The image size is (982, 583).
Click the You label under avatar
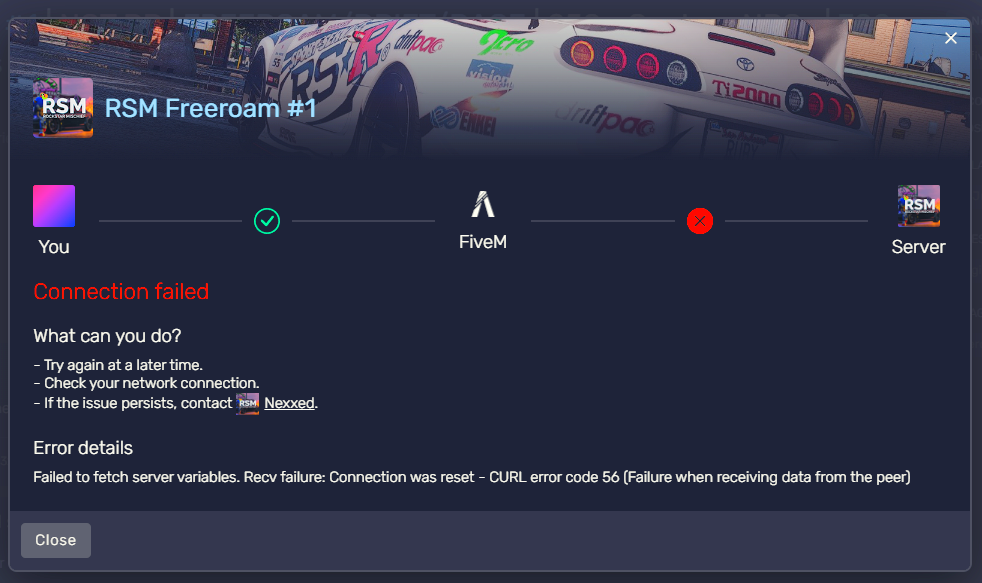[x=54, y=247]
